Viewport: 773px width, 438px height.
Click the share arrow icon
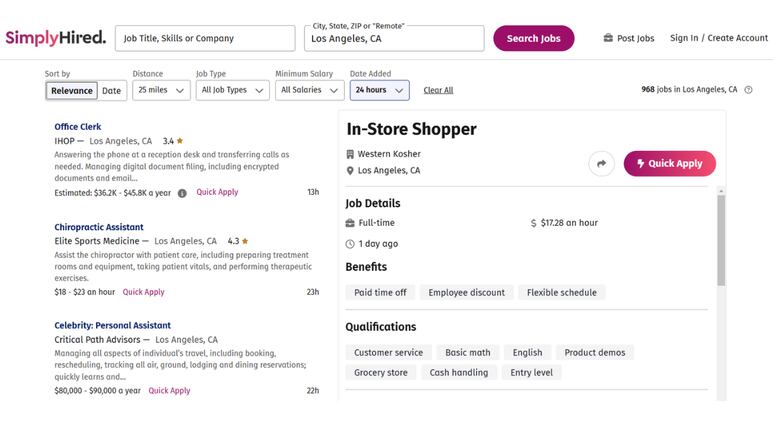tap(601, 164)
